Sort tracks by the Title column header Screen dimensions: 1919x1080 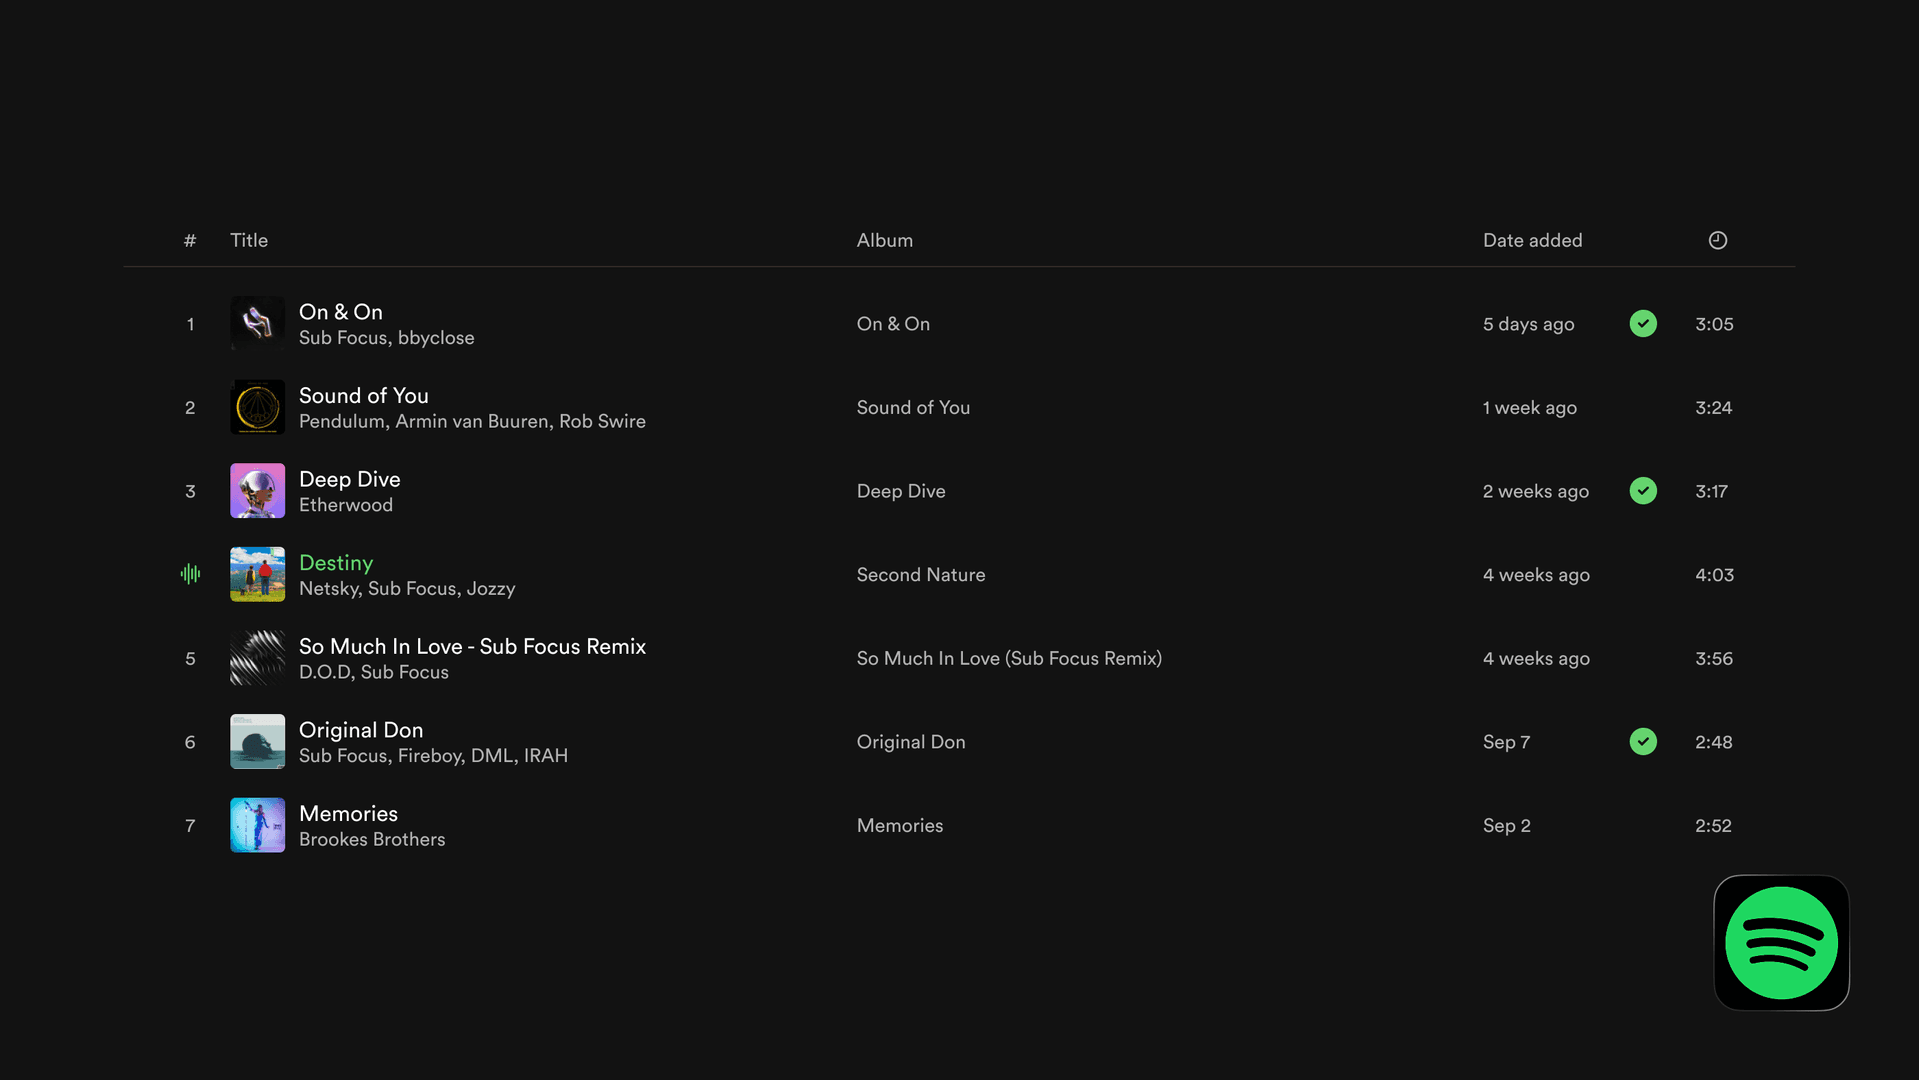tap(249, 240)
